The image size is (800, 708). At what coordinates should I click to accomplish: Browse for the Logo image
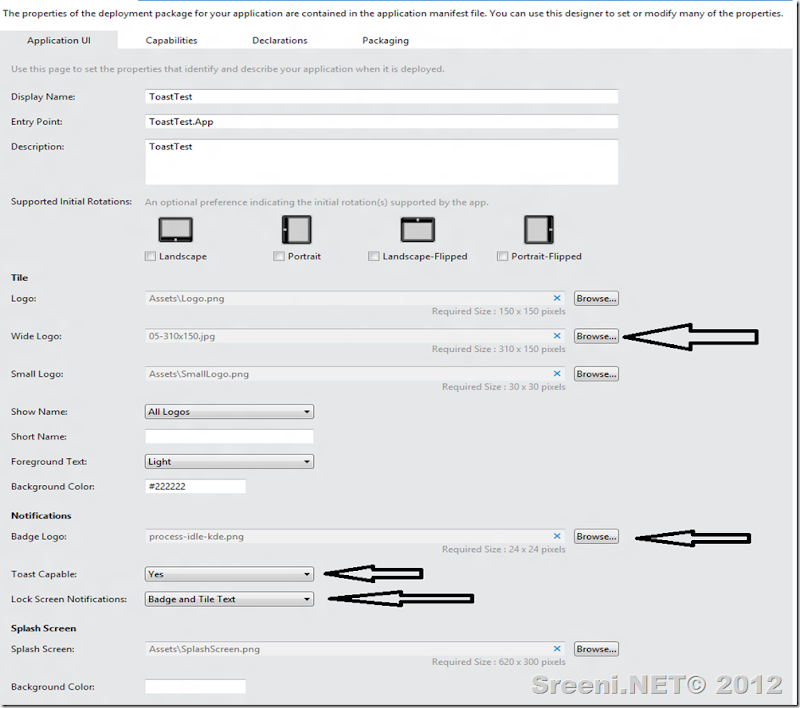click(x=596, y=298)
